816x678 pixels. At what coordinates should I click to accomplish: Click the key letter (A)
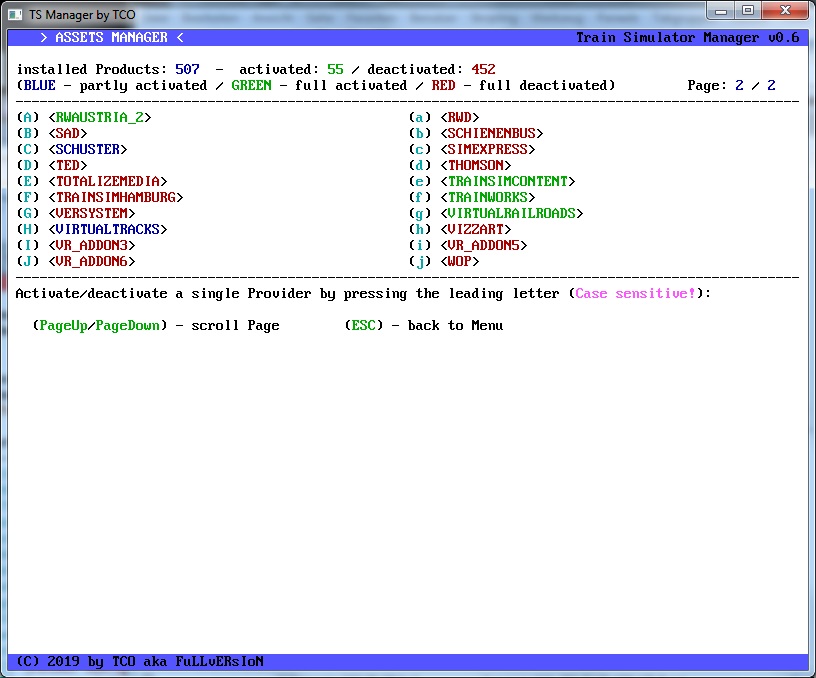[x=28, y=118]
